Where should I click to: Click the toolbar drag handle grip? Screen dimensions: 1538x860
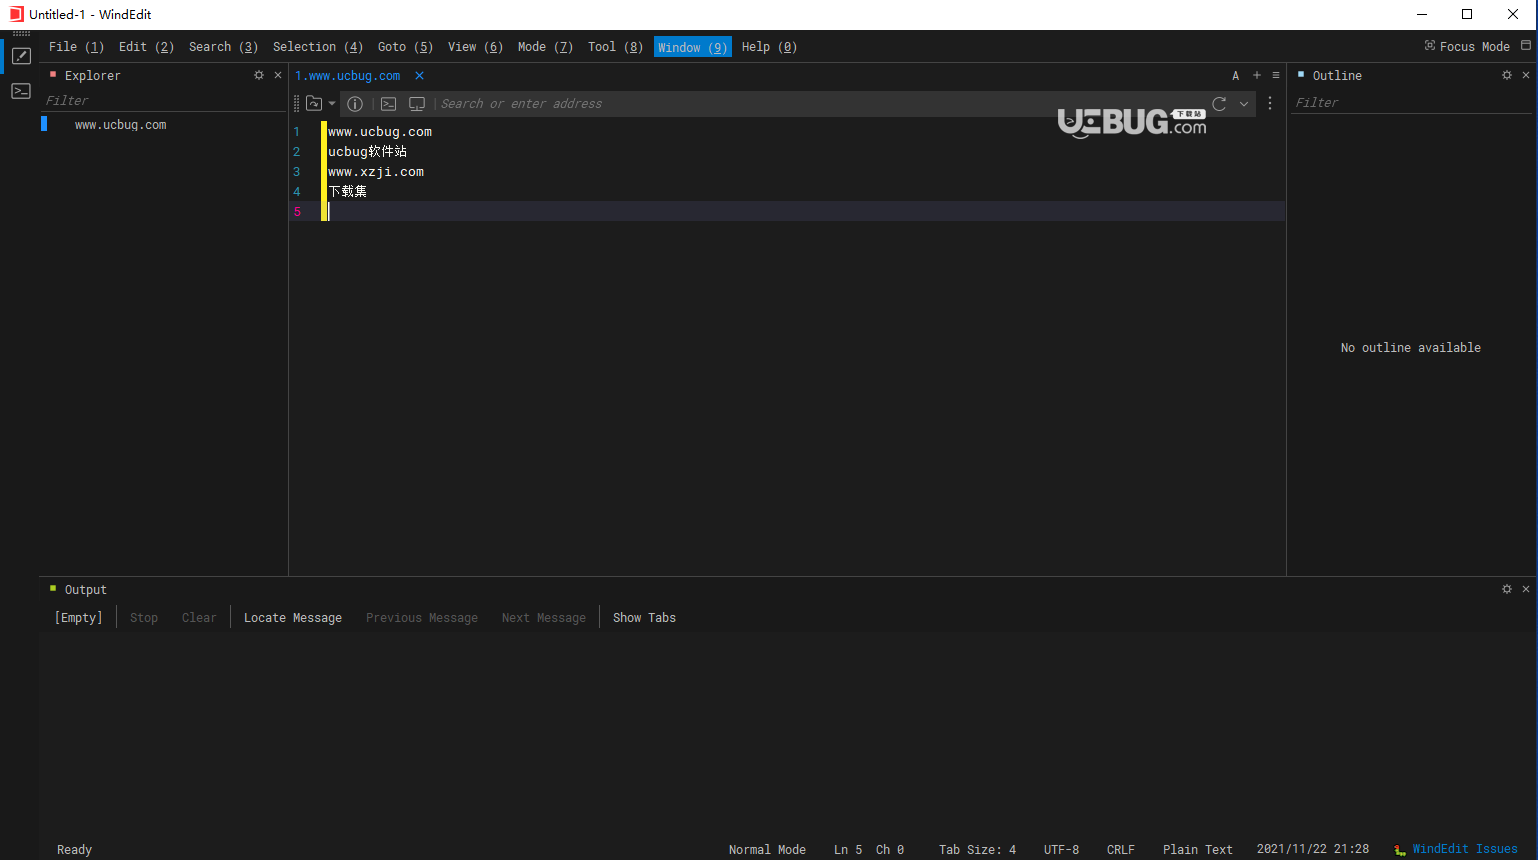point(296,104)
